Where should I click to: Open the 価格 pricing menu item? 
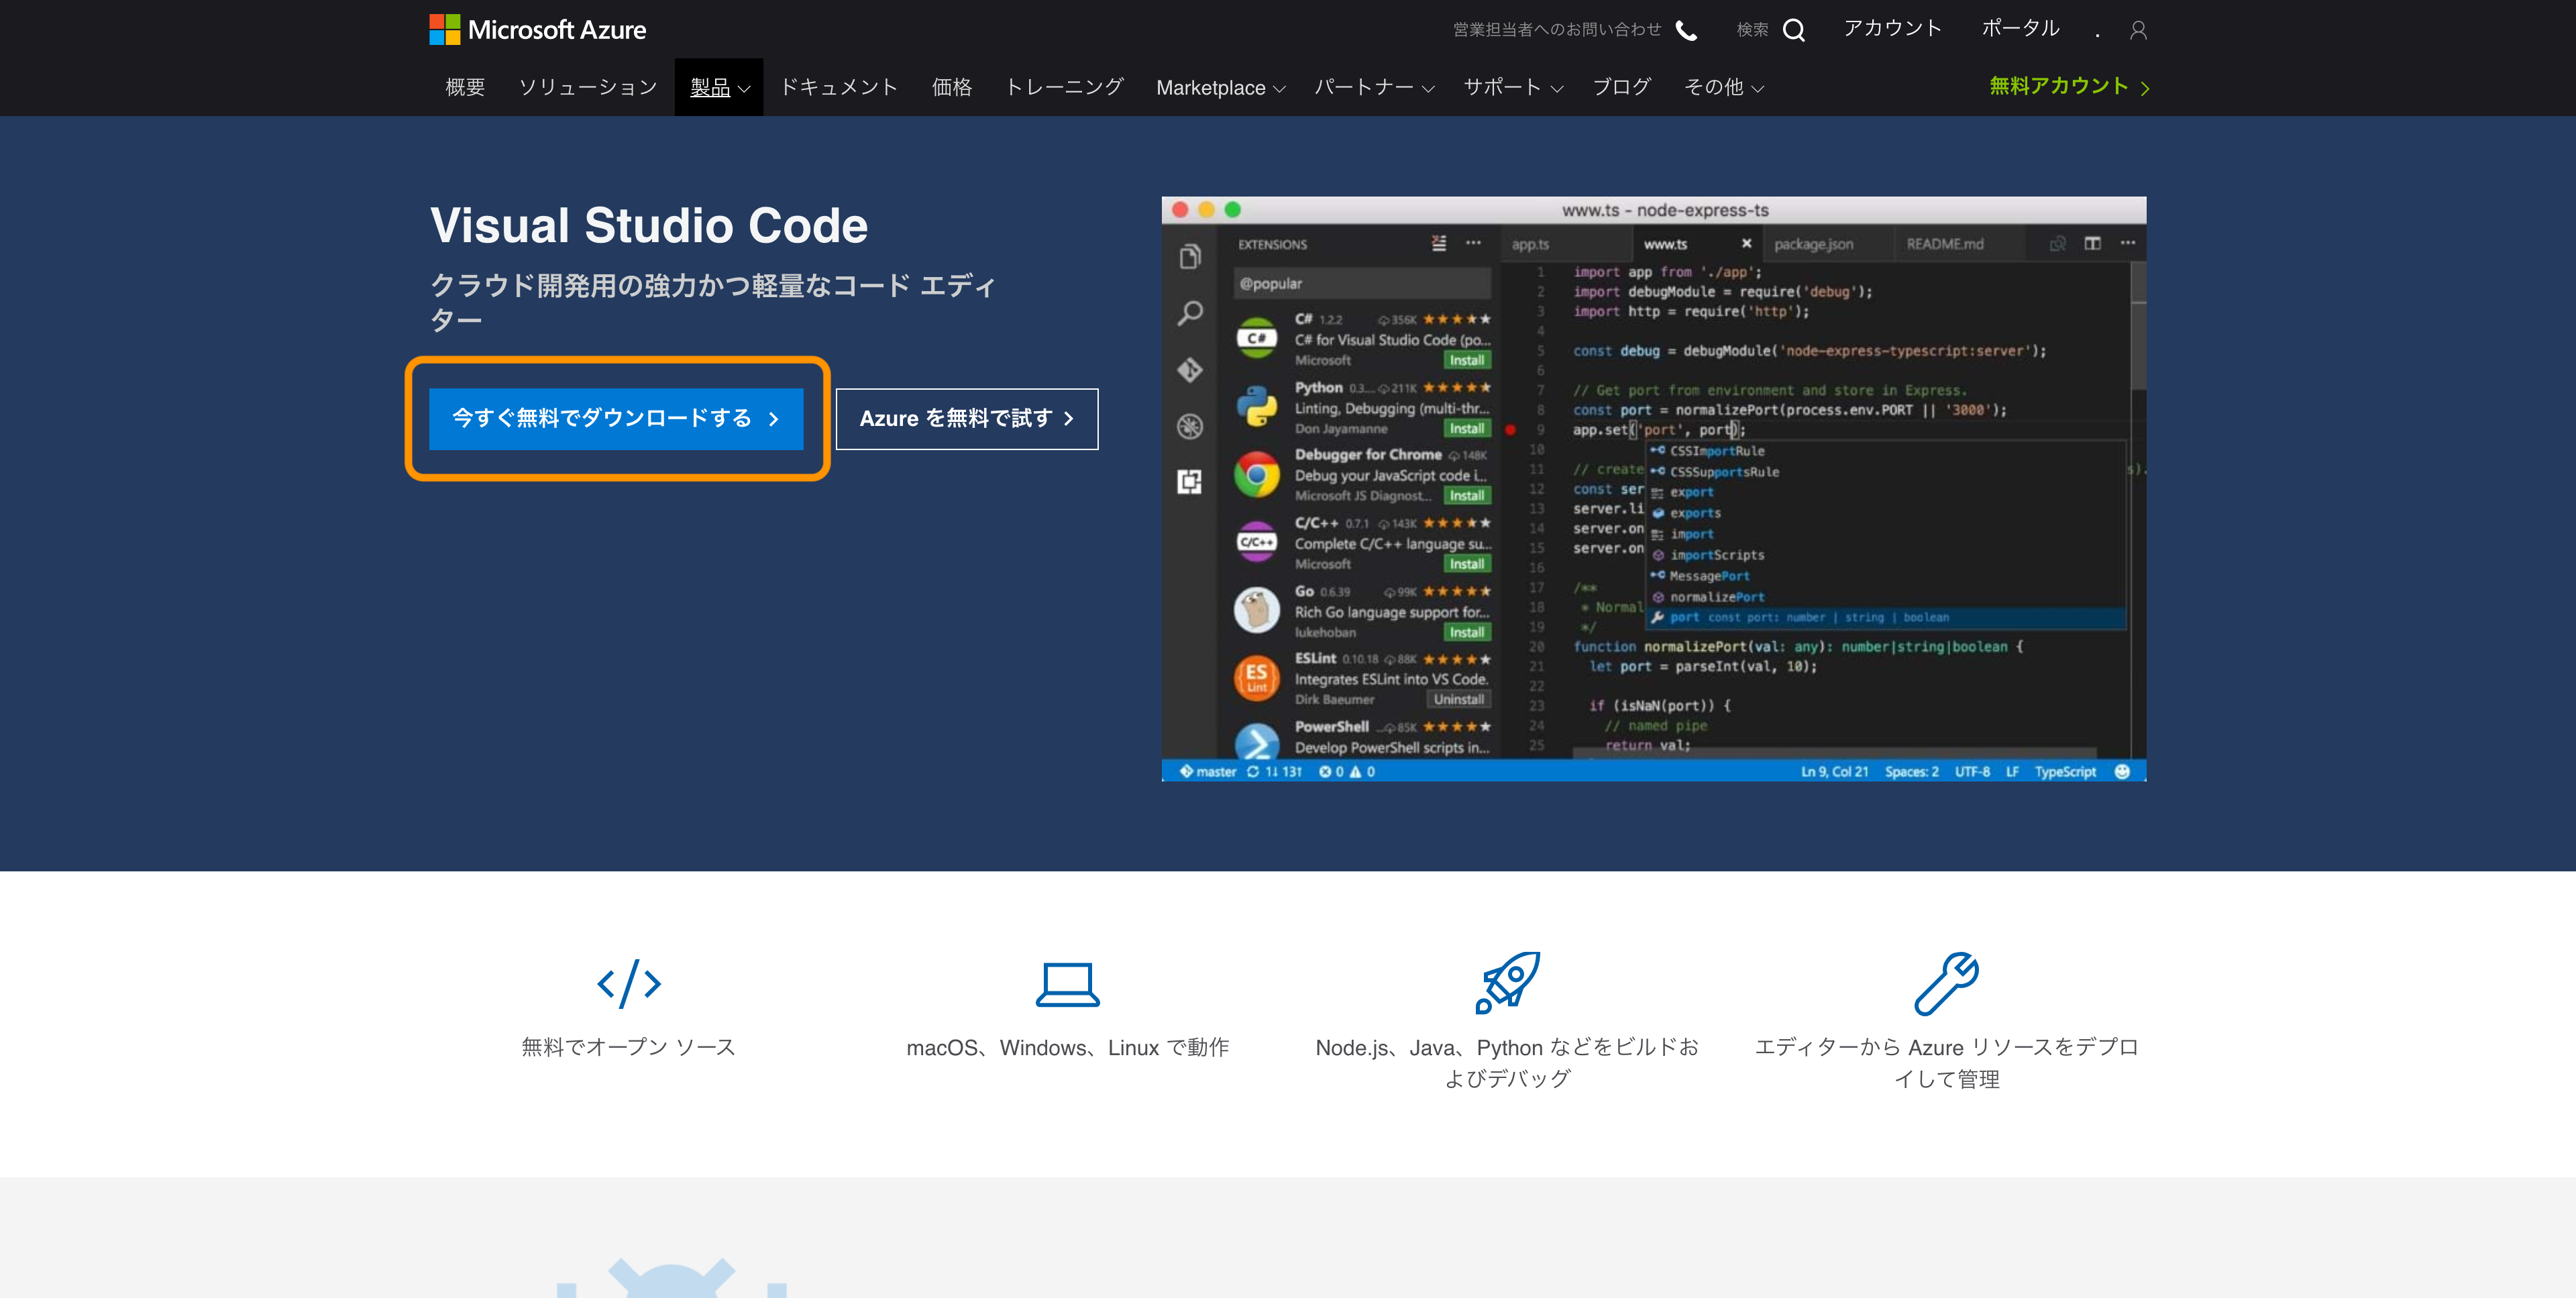coord(951,88)
